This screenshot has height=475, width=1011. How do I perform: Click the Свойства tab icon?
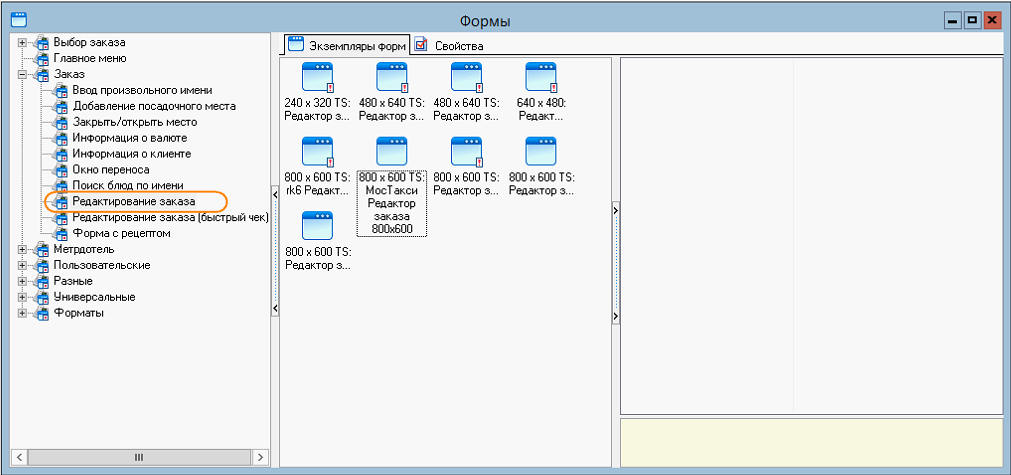421,45
